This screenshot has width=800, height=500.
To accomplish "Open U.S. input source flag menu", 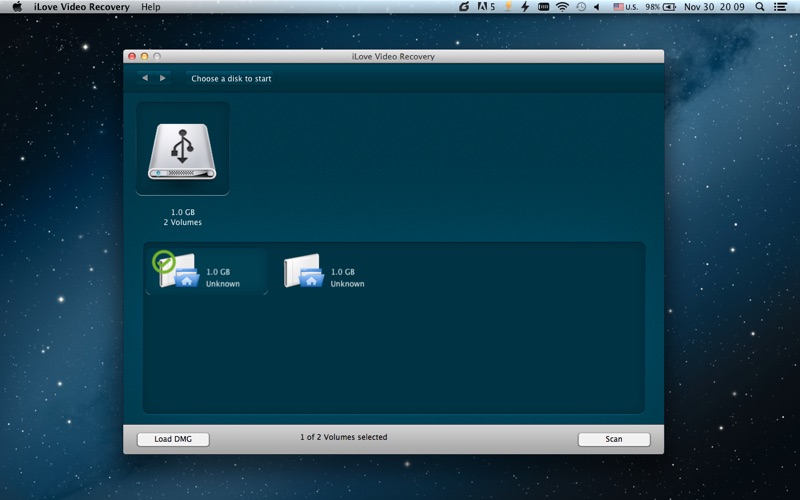I will [x=626, y=7].
